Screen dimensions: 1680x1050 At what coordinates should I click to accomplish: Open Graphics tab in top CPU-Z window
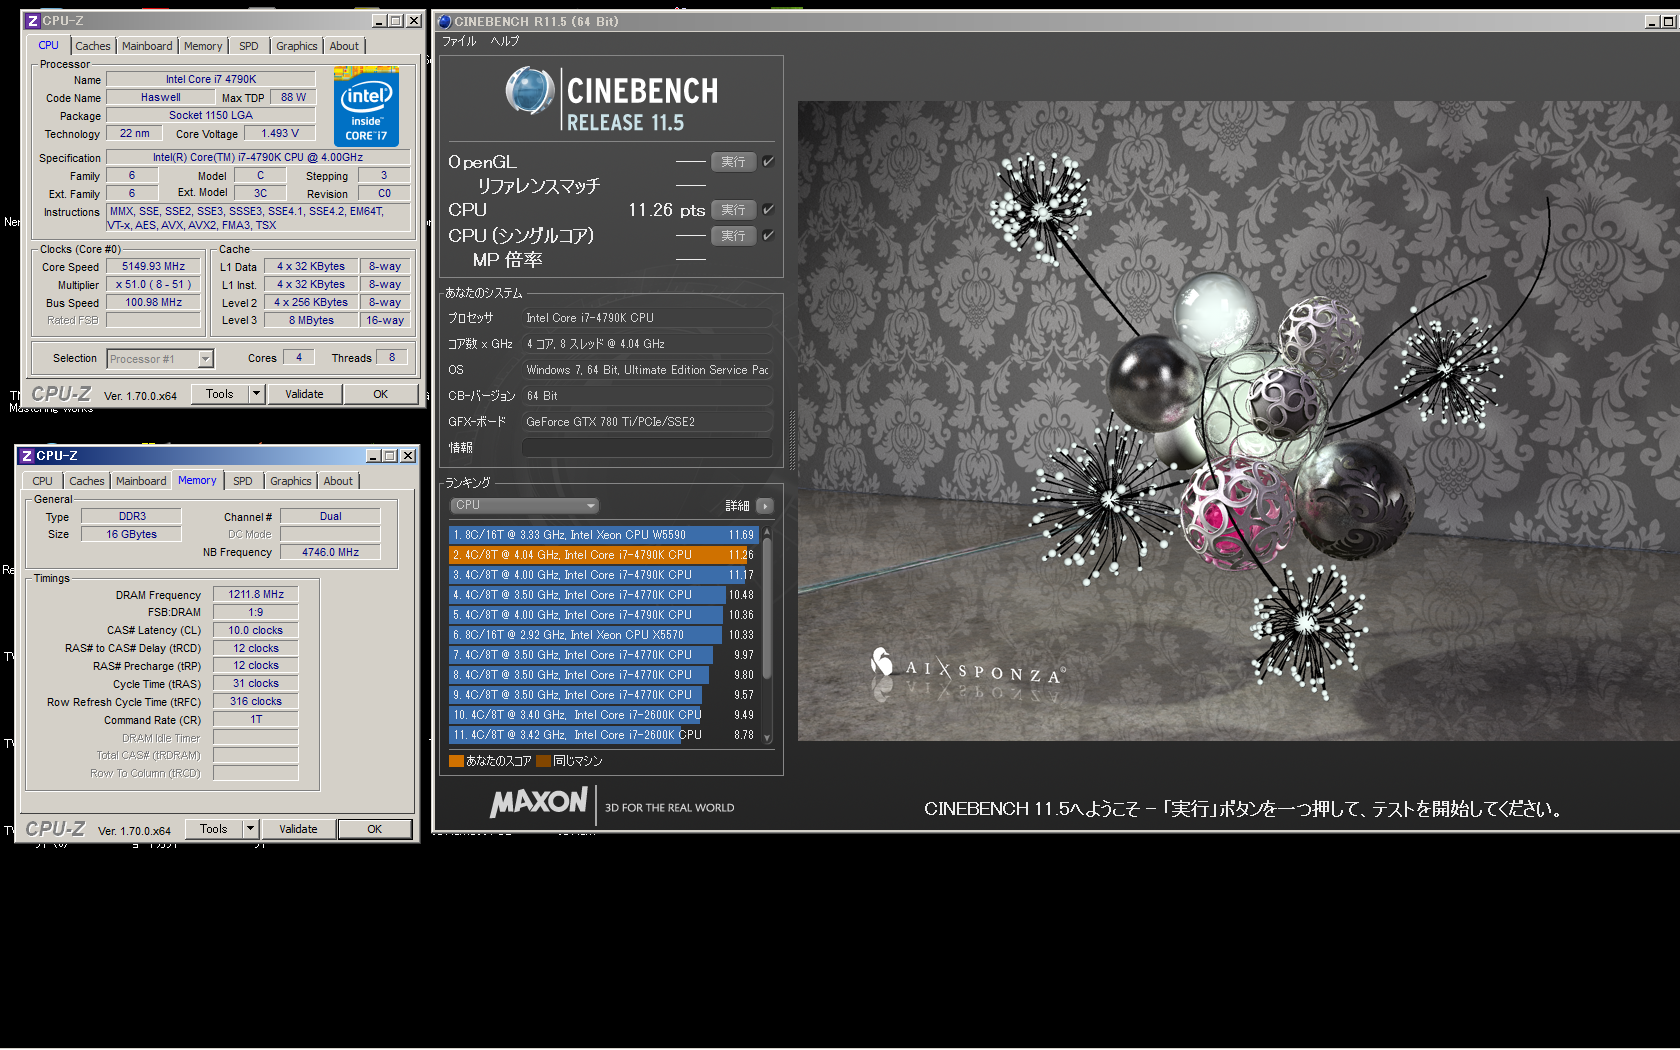pos(297,46)
